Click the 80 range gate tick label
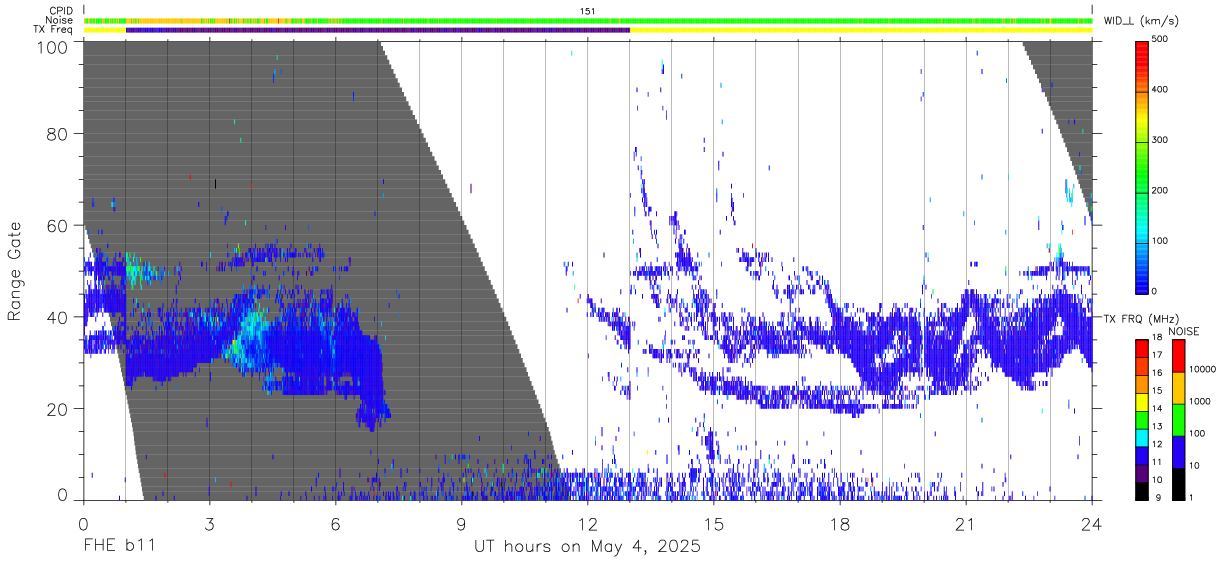 (x=58, y=135)
